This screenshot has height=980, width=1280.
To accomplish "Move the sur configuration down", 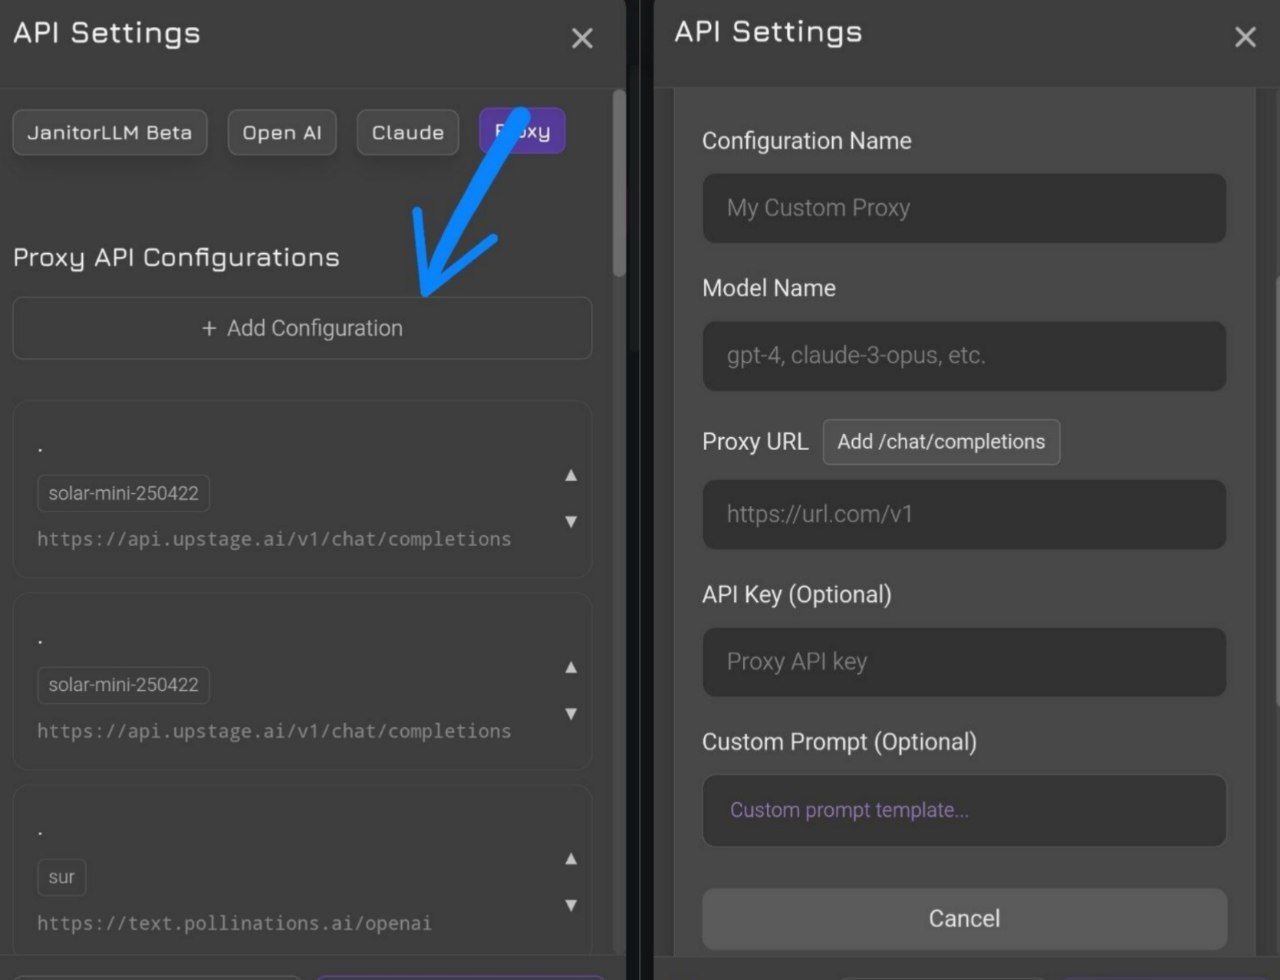I will point(571,905).
